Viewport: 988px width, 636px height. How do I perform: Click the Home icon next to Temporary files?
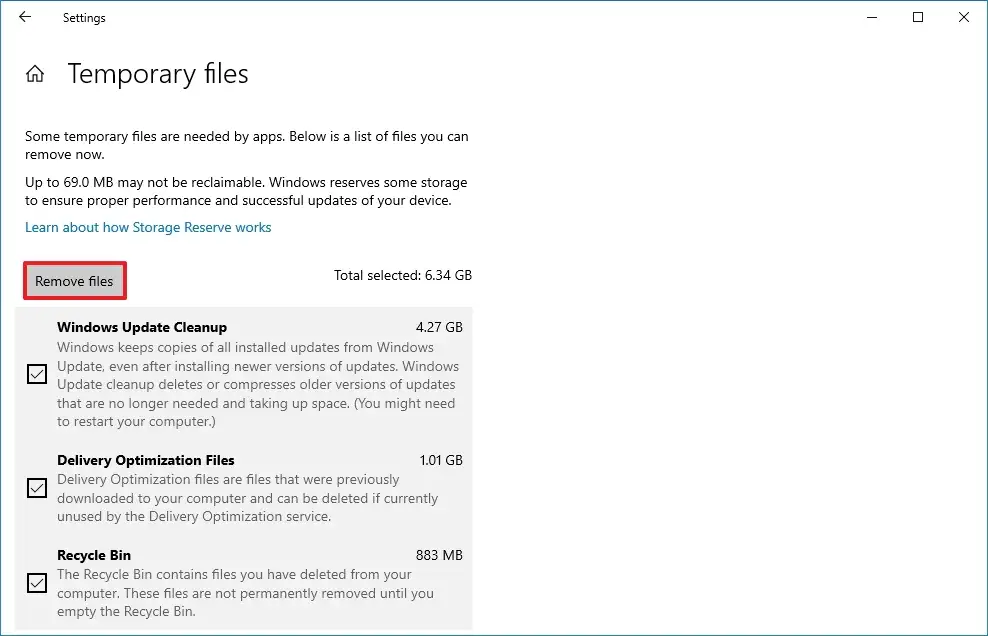coord(35,72)
